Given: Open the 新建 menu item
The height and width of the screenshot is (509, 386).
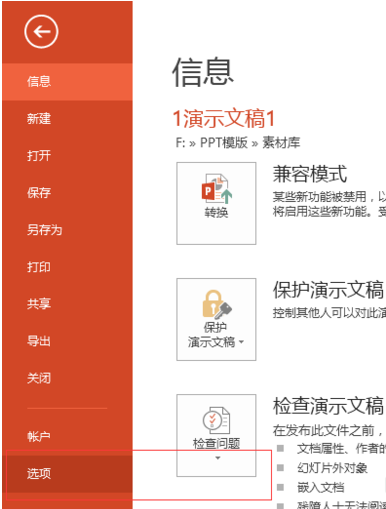Looking at the screenshot, I should (67, 119).
